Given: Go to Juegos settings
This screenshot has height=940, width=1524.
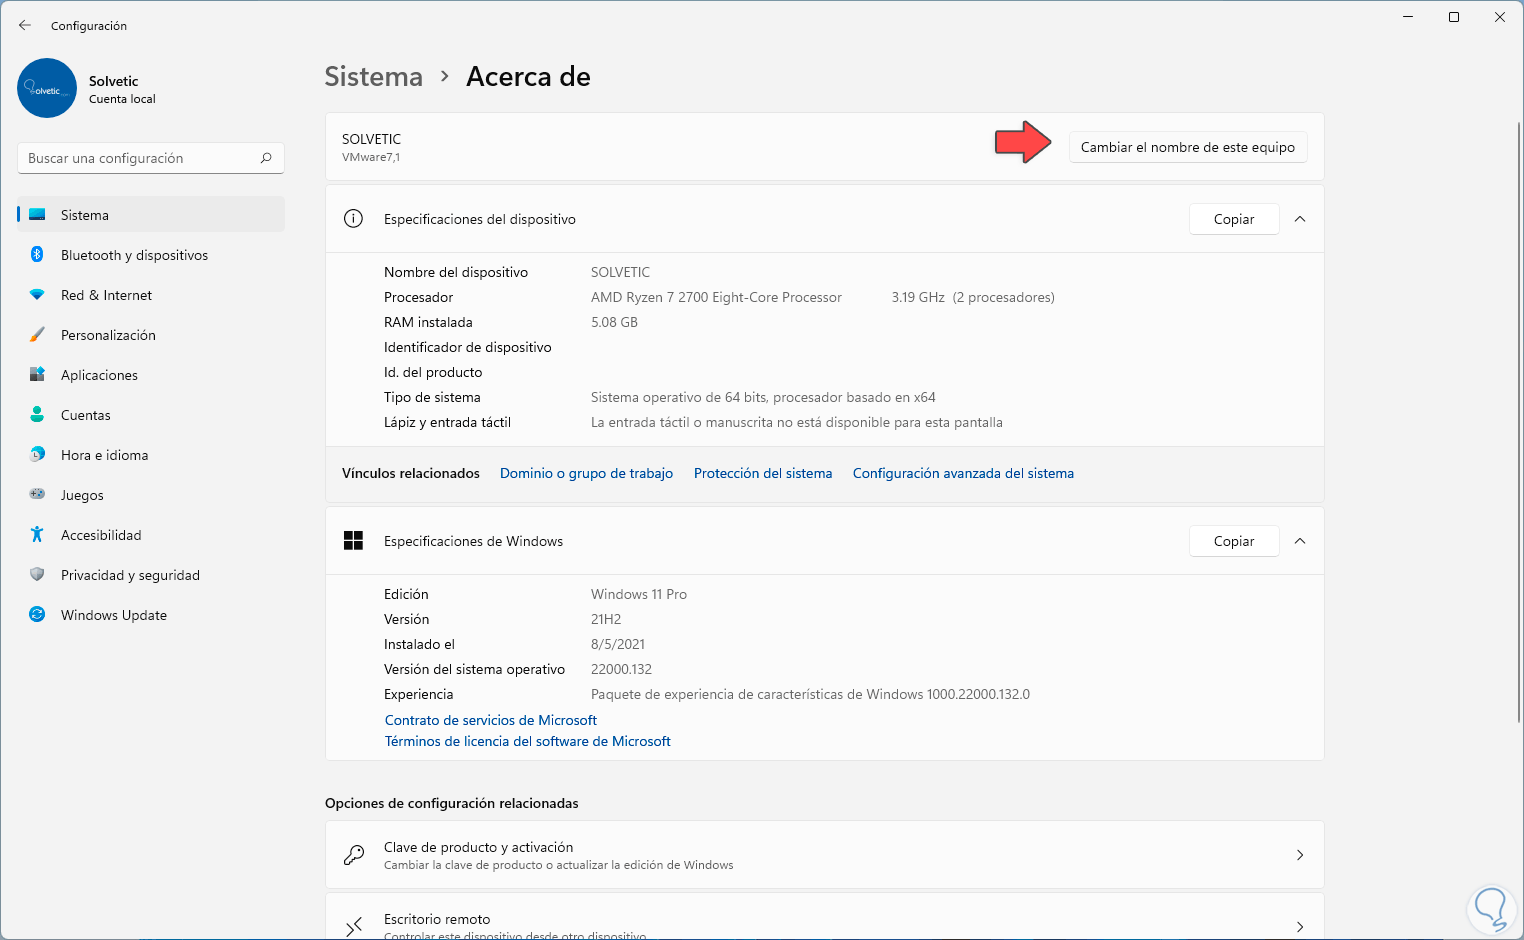Looking at the screenshot, I should (x=151, y=495).
